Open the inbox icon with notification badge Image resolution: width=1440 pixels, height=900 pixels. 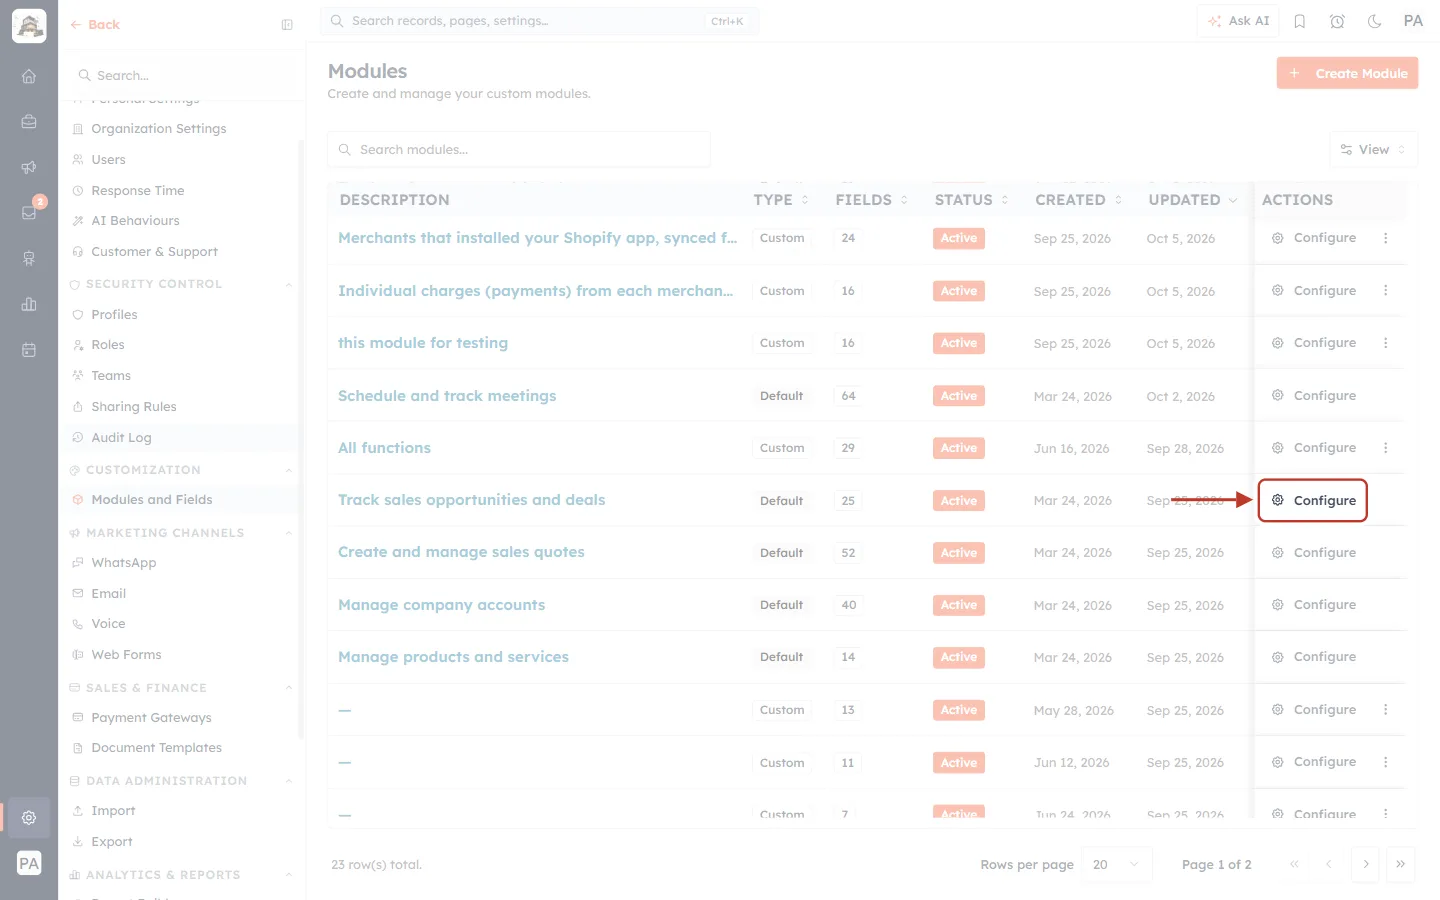(x=29, y=212)
